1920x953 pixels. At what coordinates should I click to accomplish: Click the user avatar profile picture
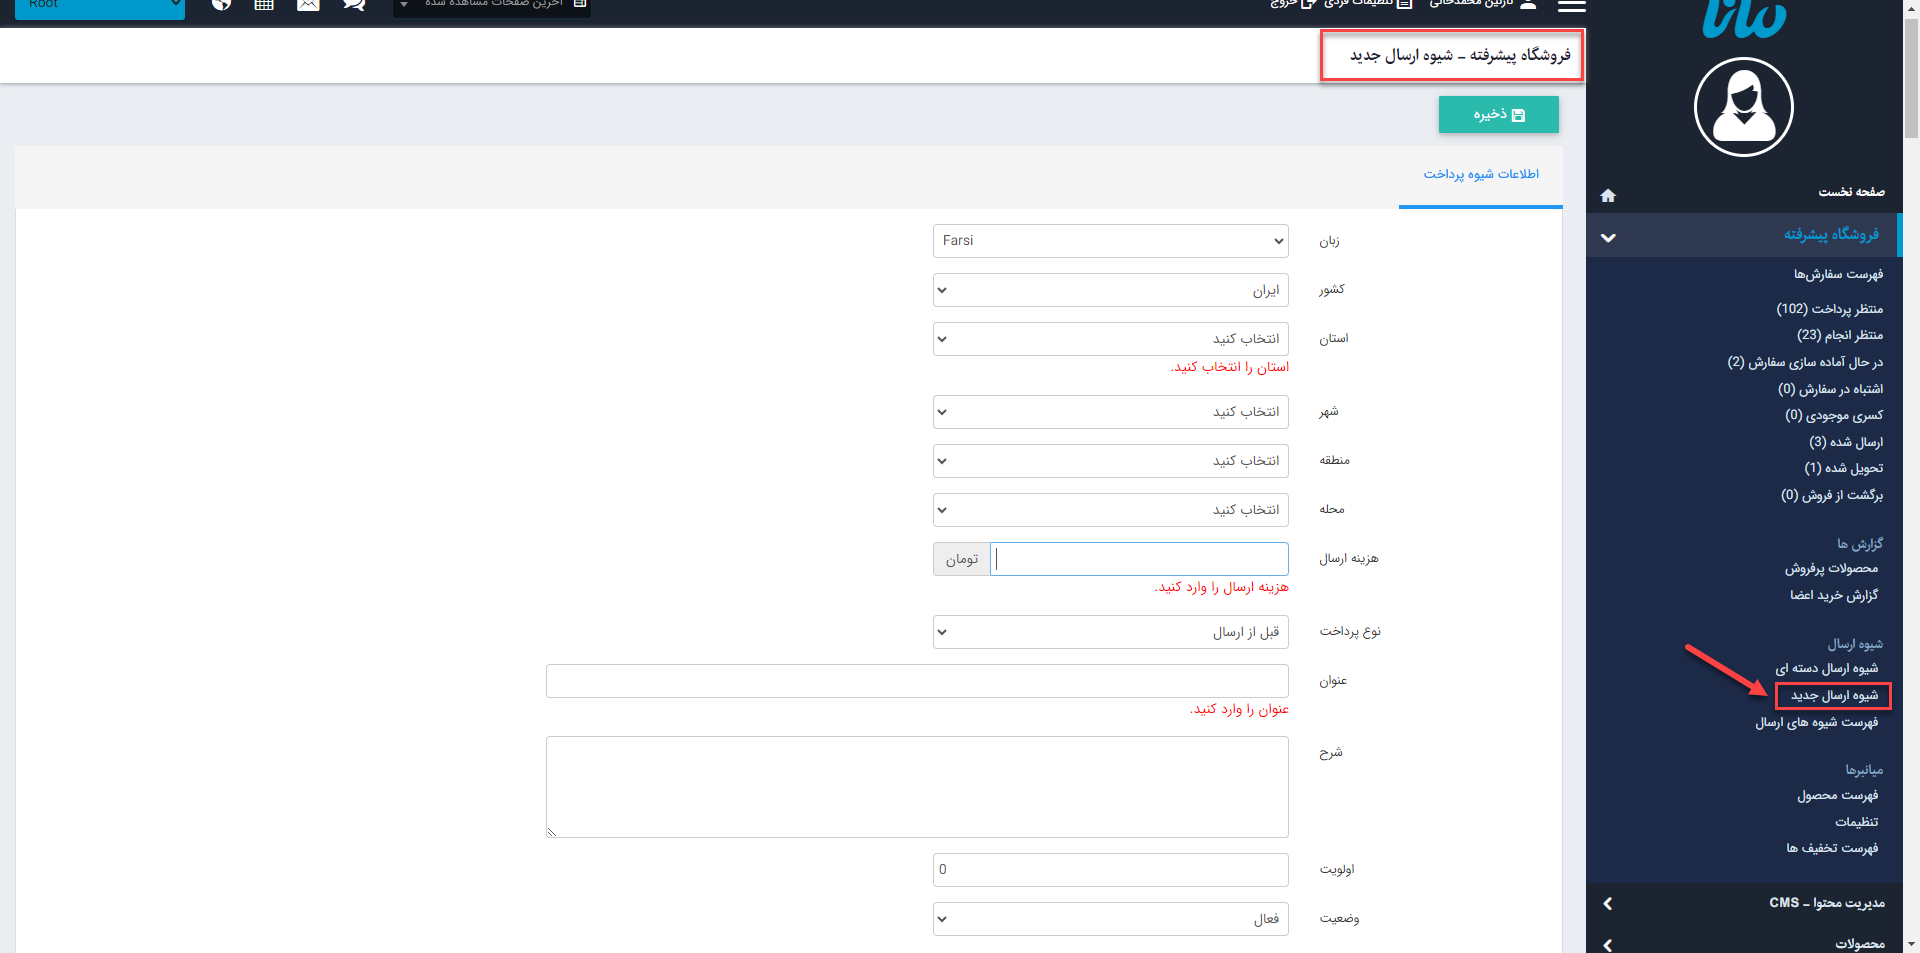[x=1743, y=107]
